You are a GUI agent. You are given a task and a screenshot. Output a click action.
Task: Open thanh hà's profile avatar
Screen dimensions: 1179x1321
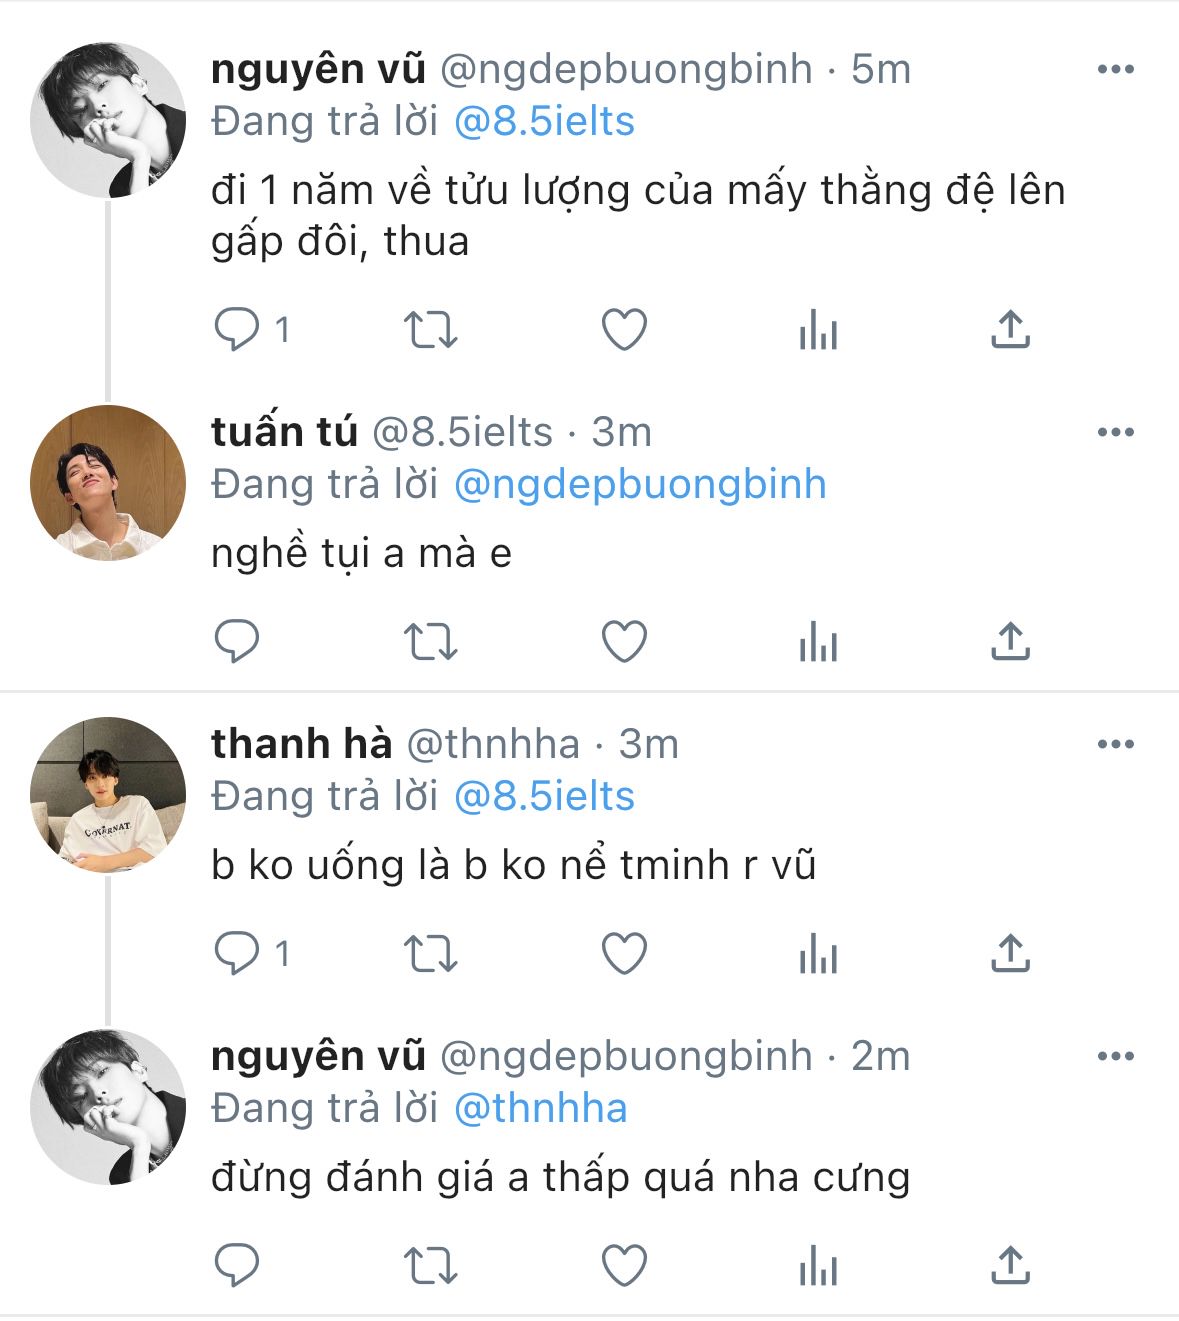(x=108, y=795)
